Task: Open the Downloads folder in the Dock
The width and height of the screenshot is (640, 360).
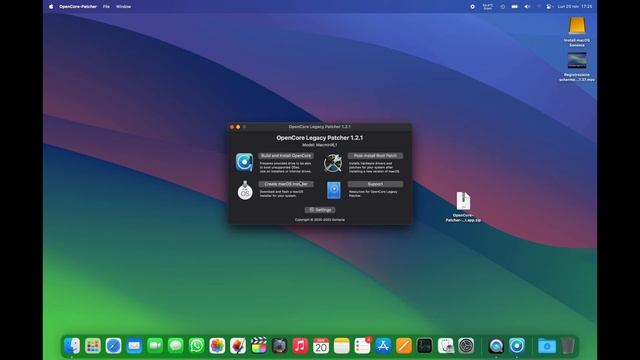Action: click(547, 346)
